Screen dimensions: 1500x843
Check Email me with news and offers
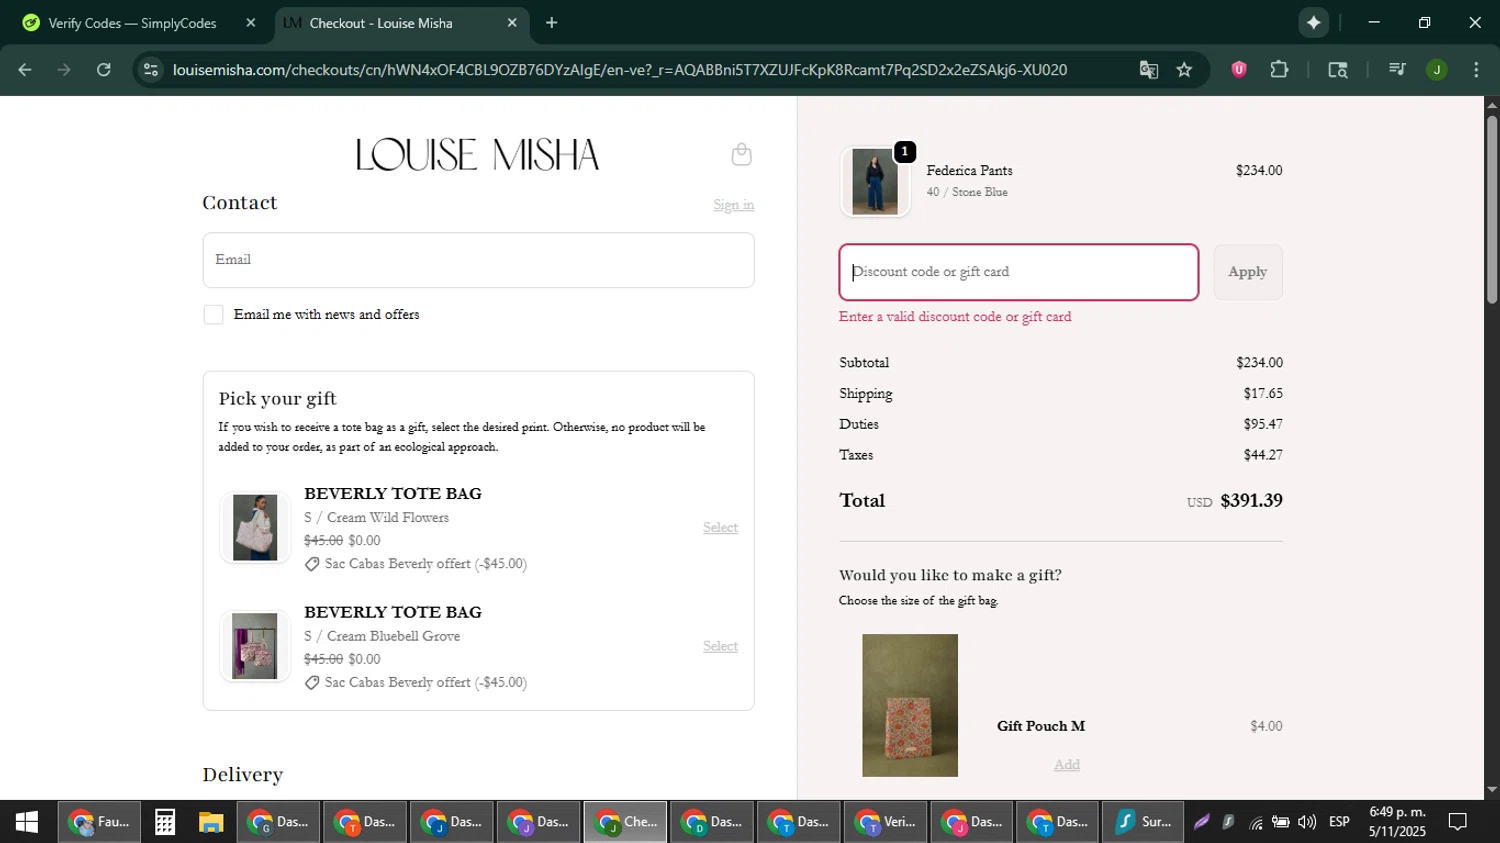[x=213, y=315]
